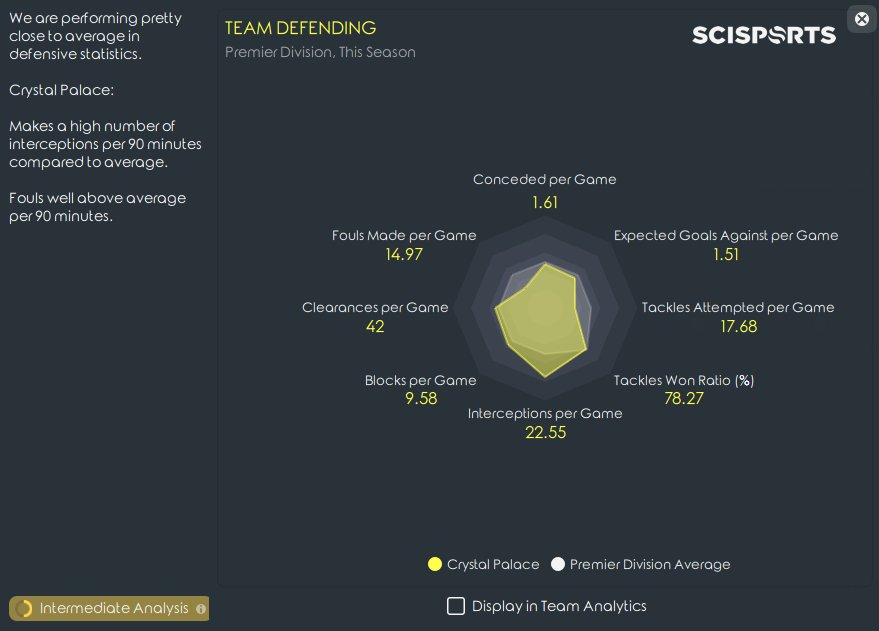Image resolution: width=879 pixels, height=631 pixels.
Task: Open the Intermediate Analysis button
Action: [109, 609]
